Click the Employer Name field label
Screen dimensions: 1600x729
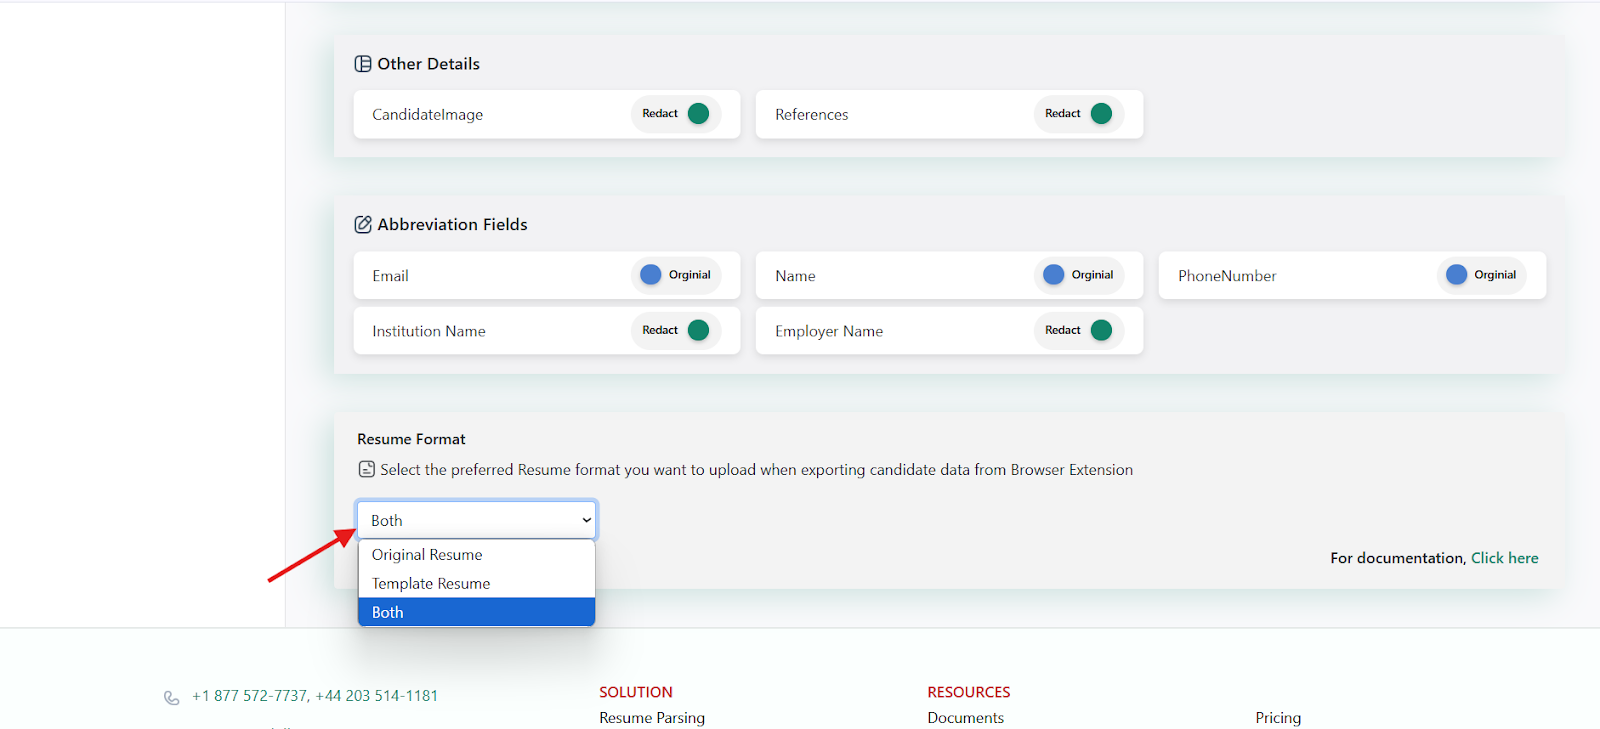(829, 331)
